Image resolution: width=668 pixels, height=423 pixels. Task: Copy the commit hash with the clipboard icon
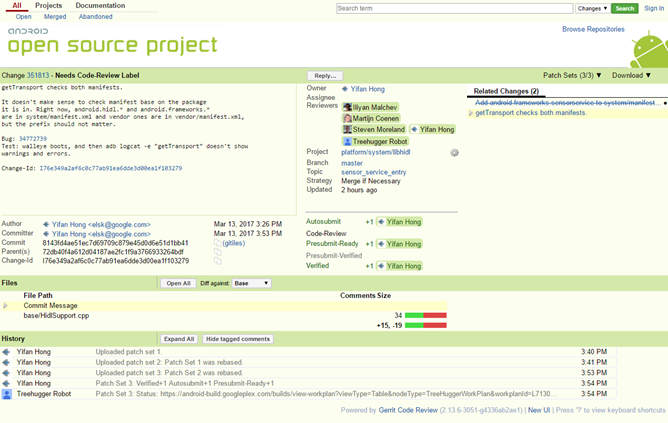coord(217,243)
